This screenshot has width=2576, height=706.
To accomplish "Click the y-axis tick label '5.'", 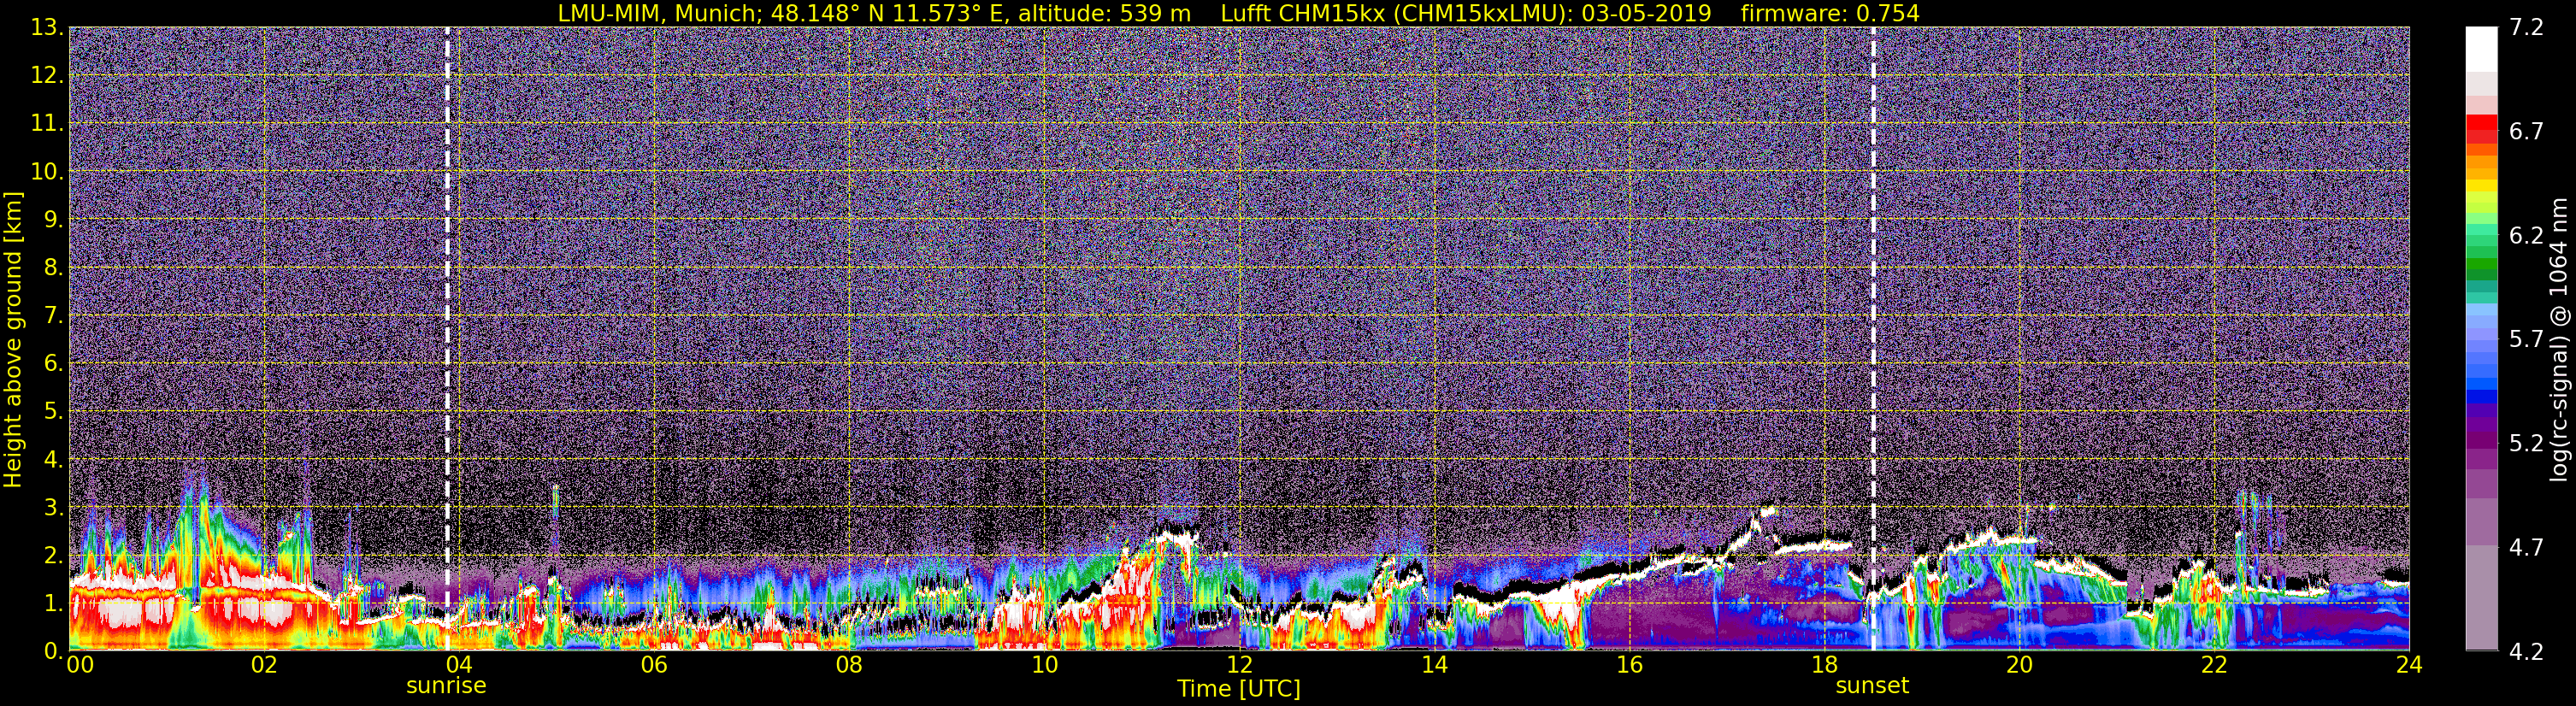I will 54,412.
